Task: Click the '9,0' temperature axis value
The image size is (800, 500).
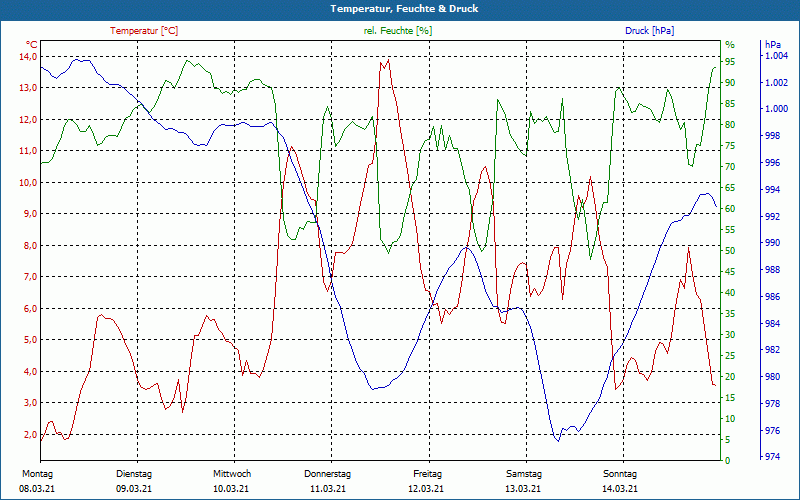Action: pyautogui.click(x=30, y=214)
